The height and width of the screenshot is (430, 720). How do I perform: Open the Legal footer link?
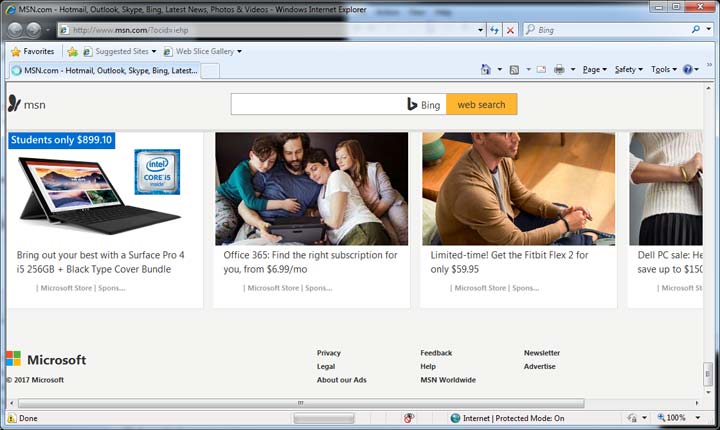point(326,367)
